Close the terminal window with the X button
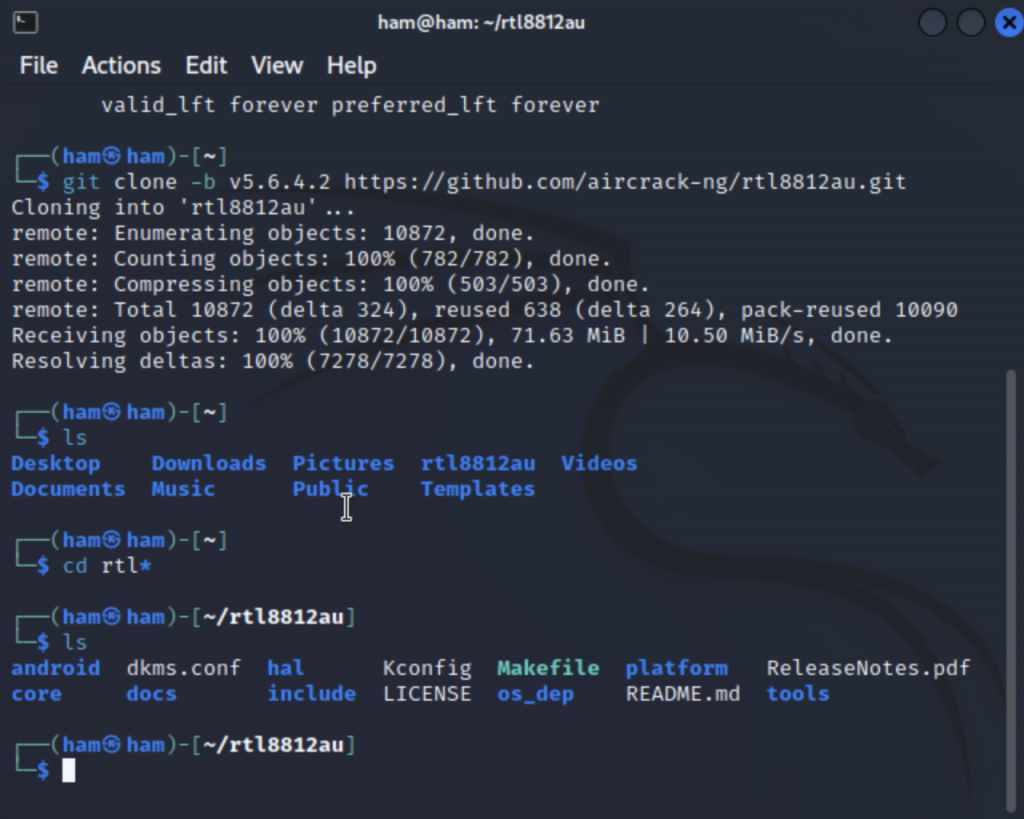 point(1008,23)
